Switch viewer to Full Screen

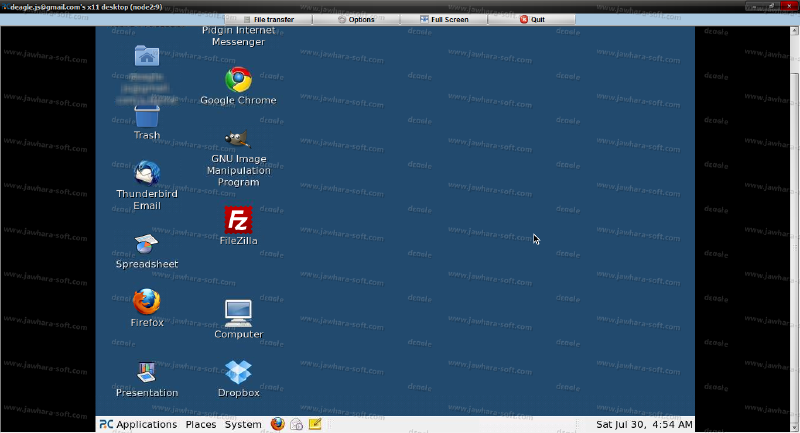tap(444, 19)
